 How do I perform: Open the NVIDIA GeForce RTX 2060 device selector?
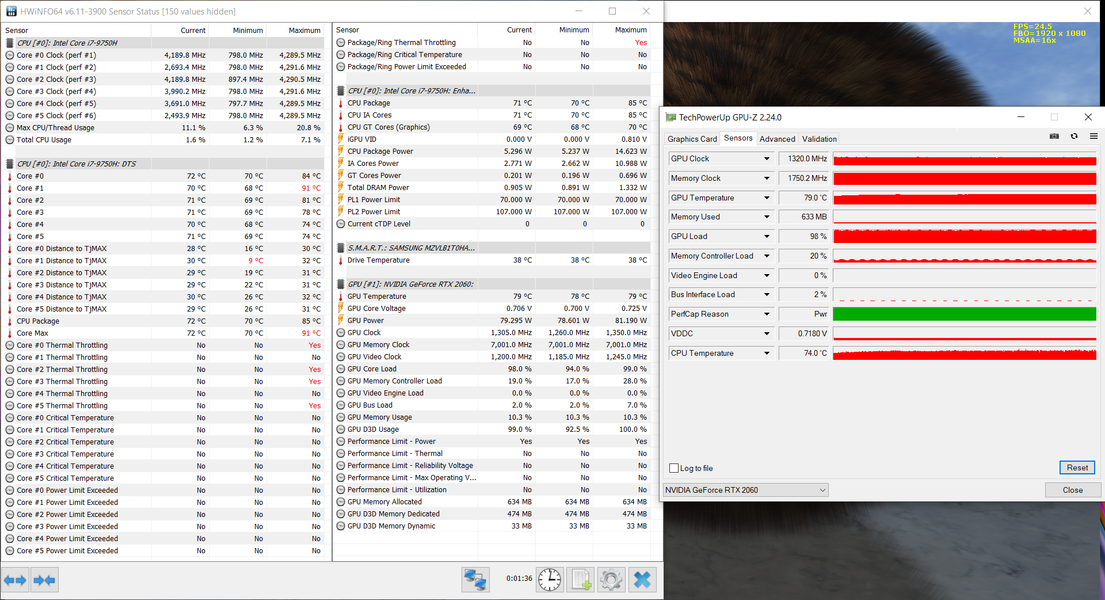(x=746, y=490)
